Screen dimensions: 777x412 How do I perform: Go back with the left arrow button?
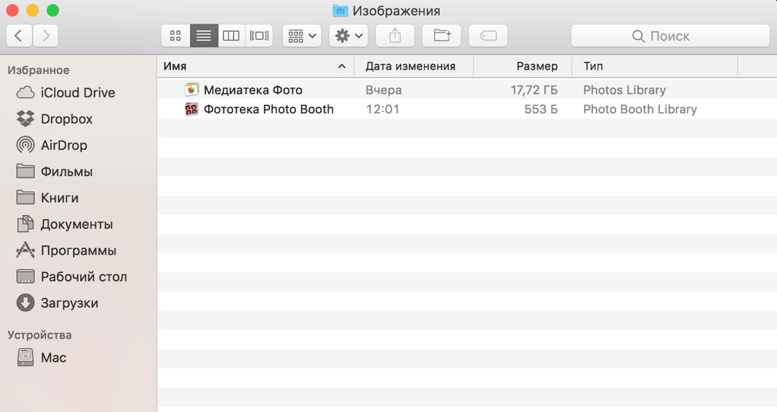pyautogui.click(x=19, y=36)
